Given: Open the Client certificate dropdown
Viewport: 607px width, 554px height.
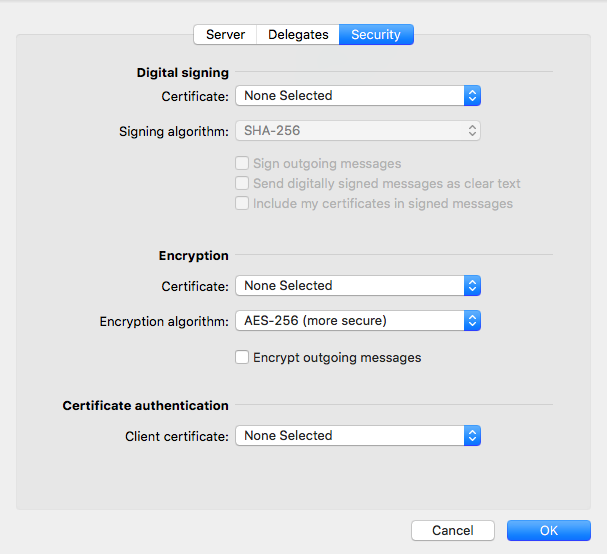Looking at the screenshot, I should [358, 436].
